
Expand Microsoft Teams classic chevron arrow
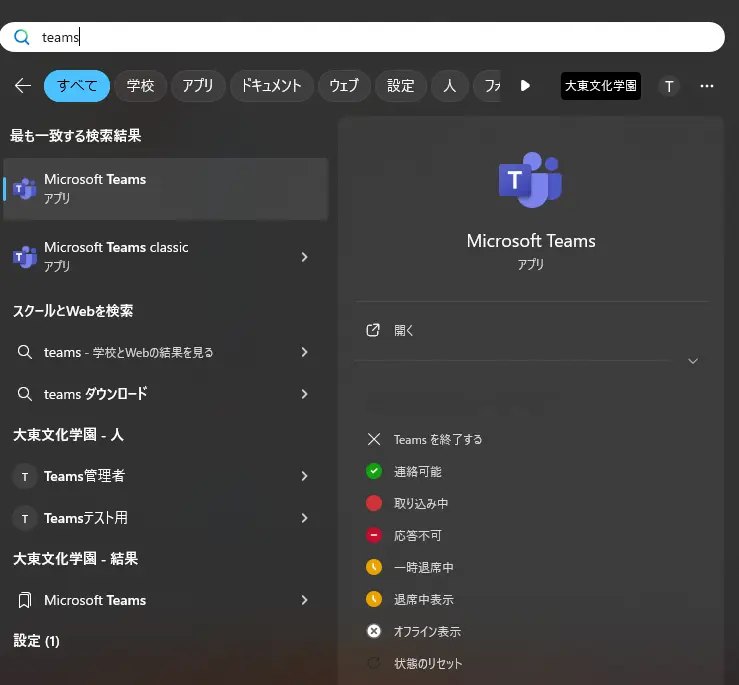click(x=304, y=257)
